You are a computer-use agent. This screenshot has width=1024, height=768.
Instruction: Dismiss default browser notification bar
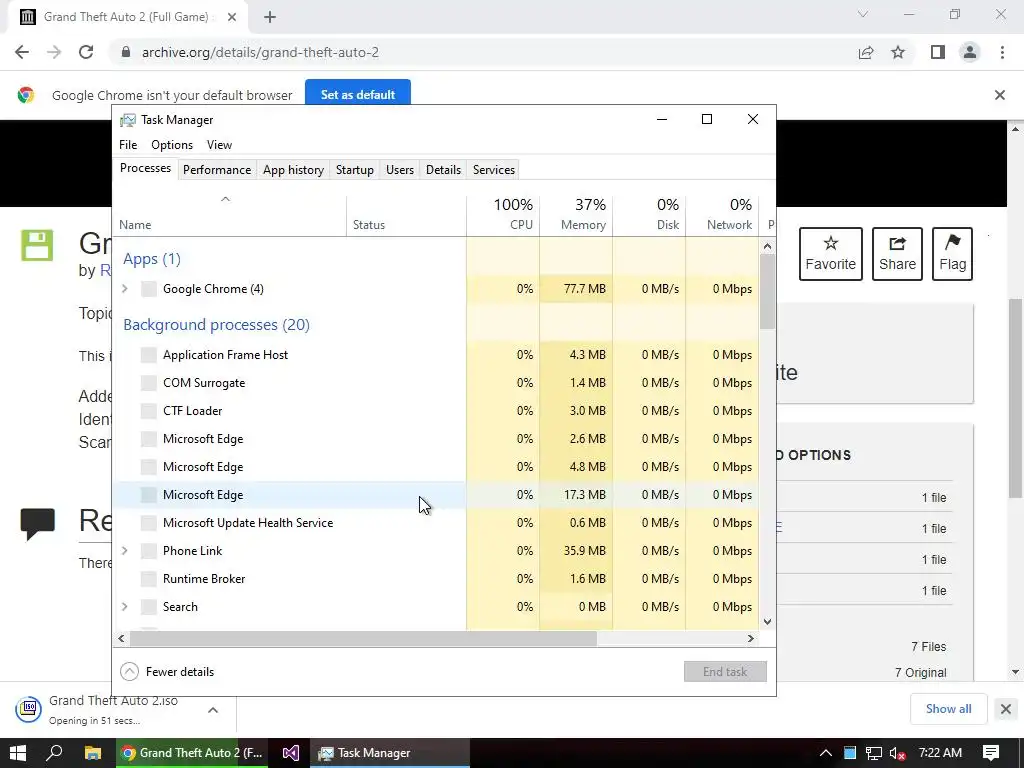[999, 95]
